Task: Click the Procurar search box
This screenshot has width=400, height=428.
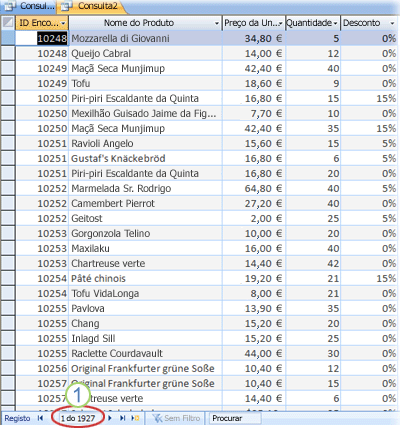Action: [235, 418]
